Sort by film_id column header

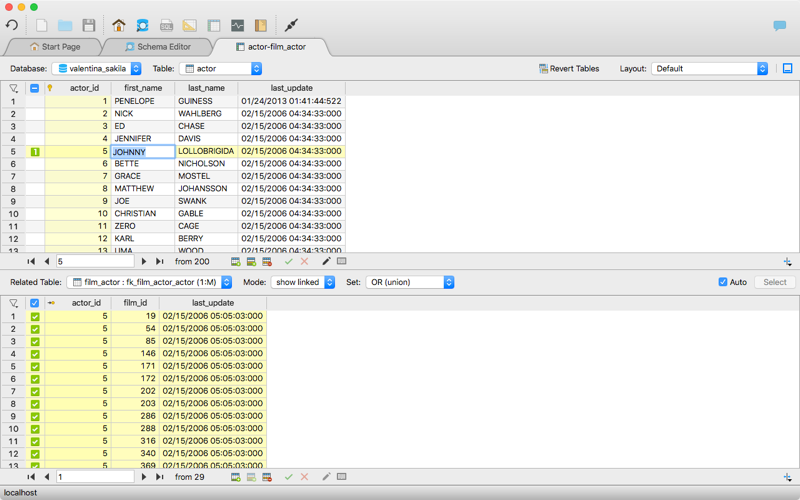[135, 303]
